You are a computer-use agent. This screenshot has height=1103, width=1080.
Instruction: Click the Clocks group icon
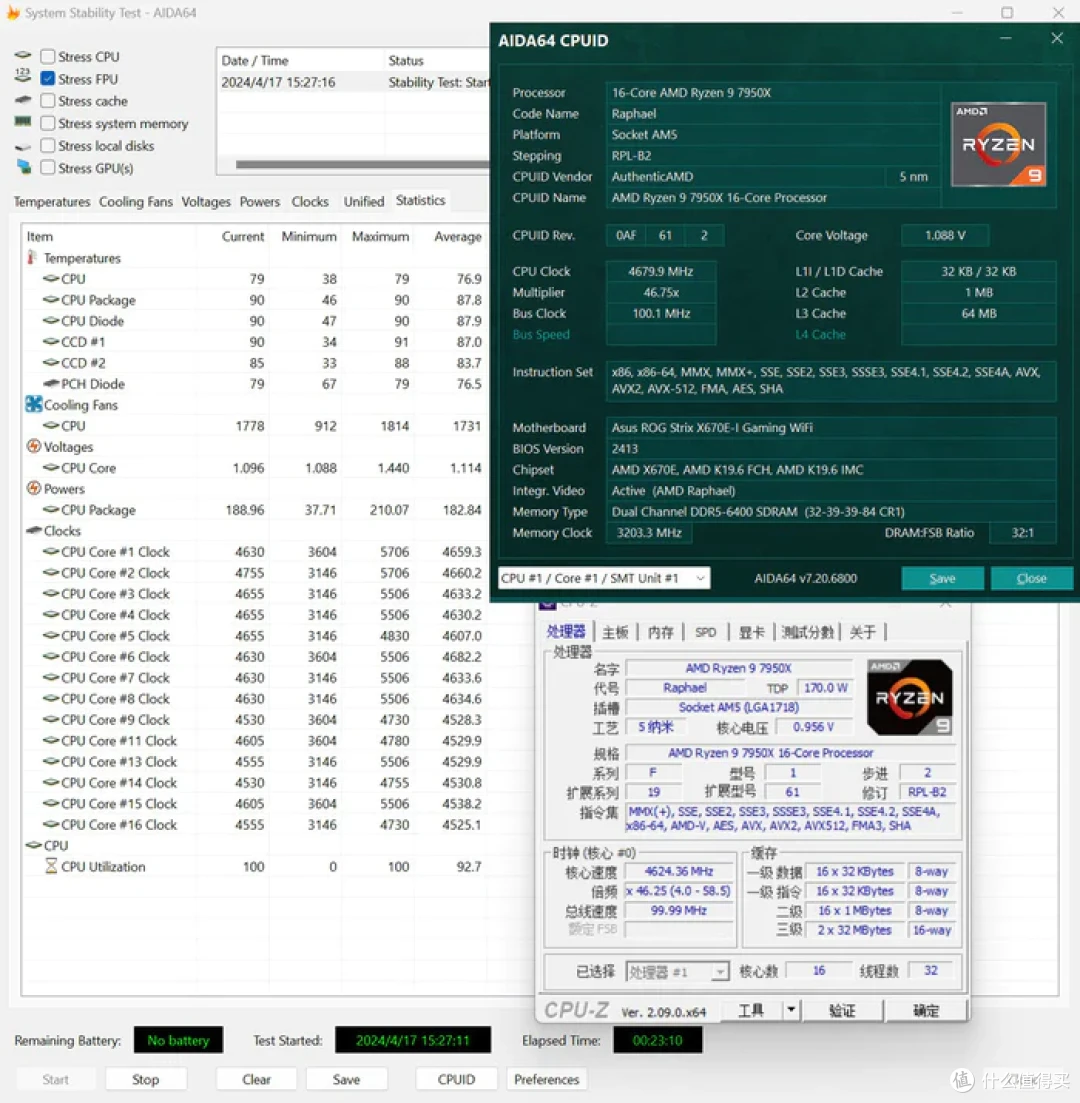pyautogui.click(x=33, y=530)
